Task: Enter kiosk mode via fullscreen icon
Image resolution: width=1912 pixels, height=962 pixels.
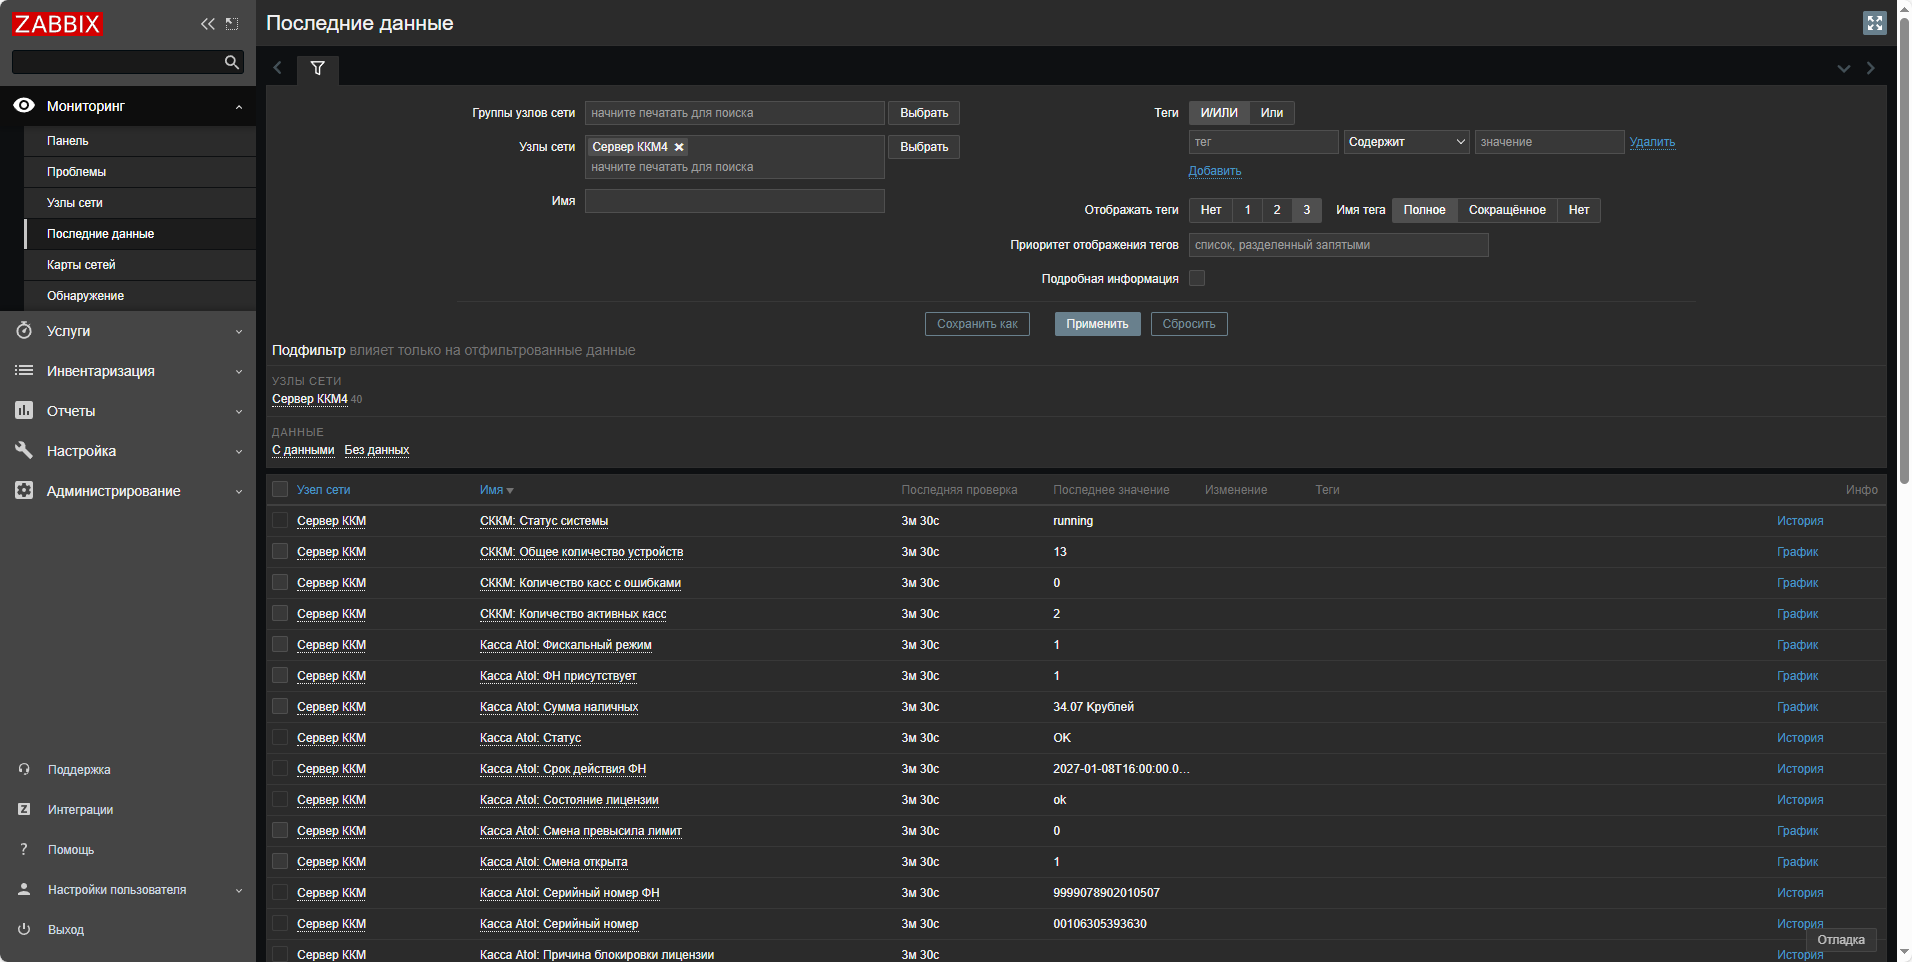Action: [1874, 23]
